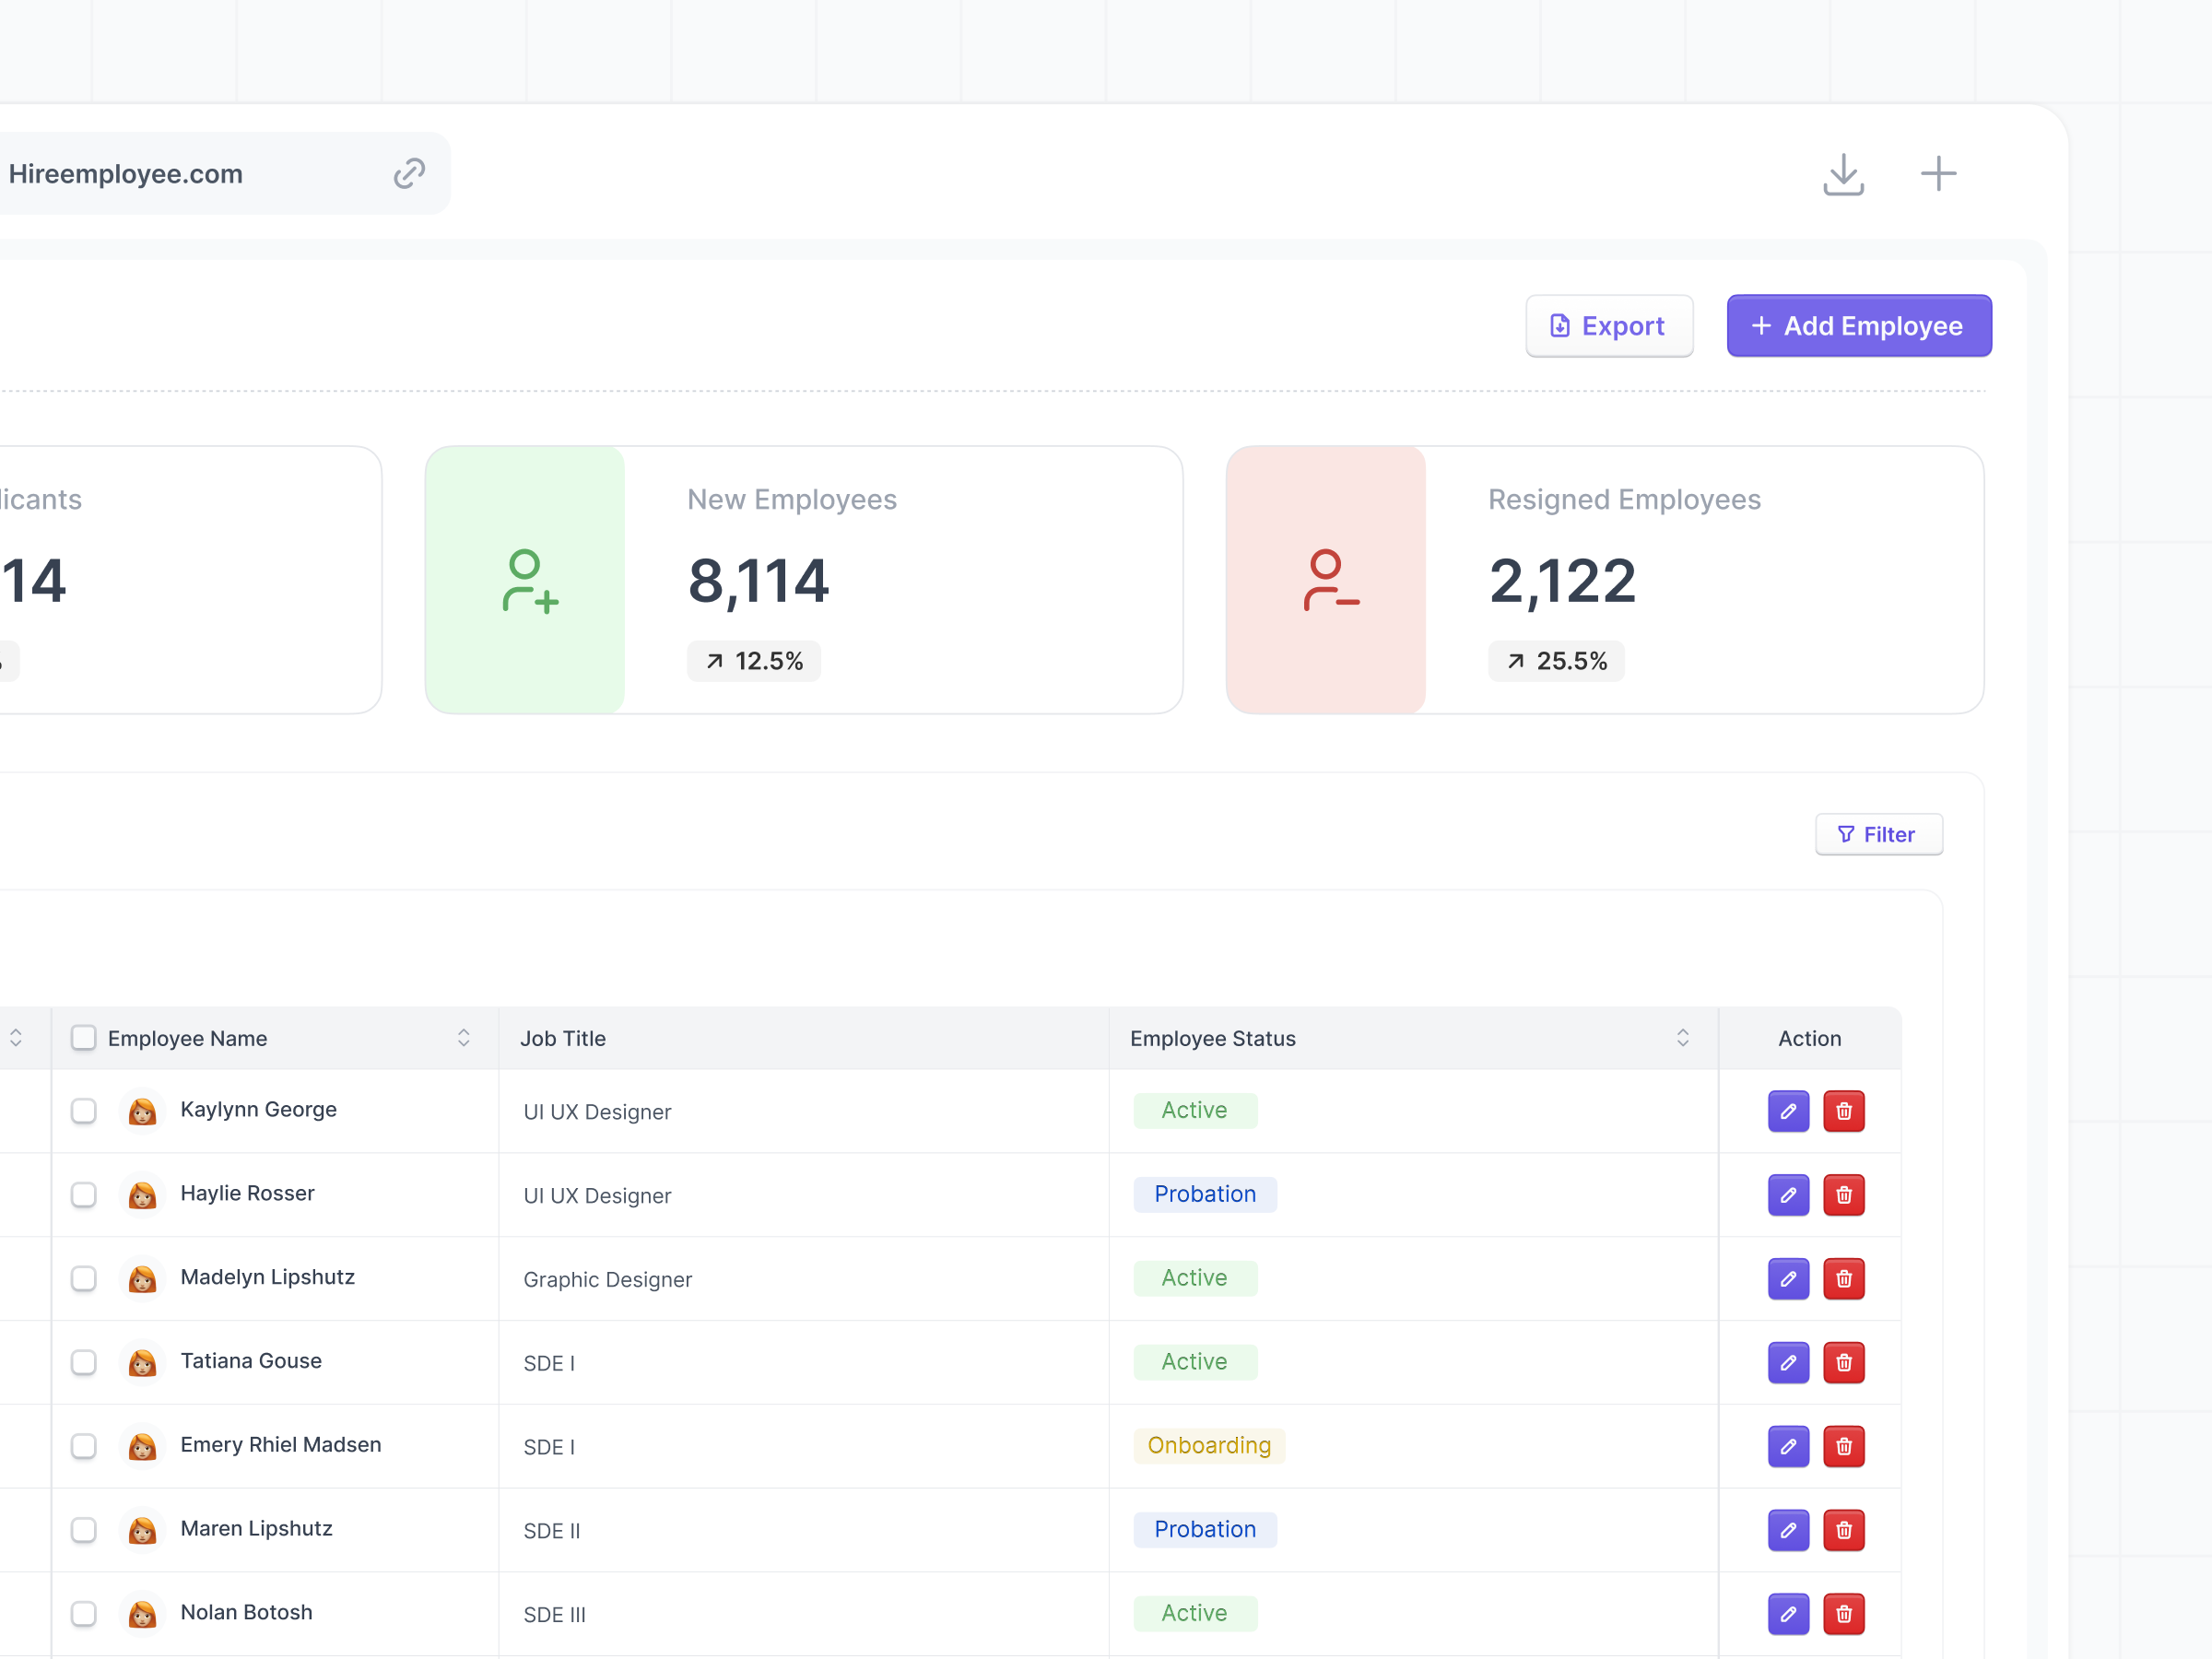Open the Filter panel
Screen dimensions: 2212x1659
[x=1878, y=834]
